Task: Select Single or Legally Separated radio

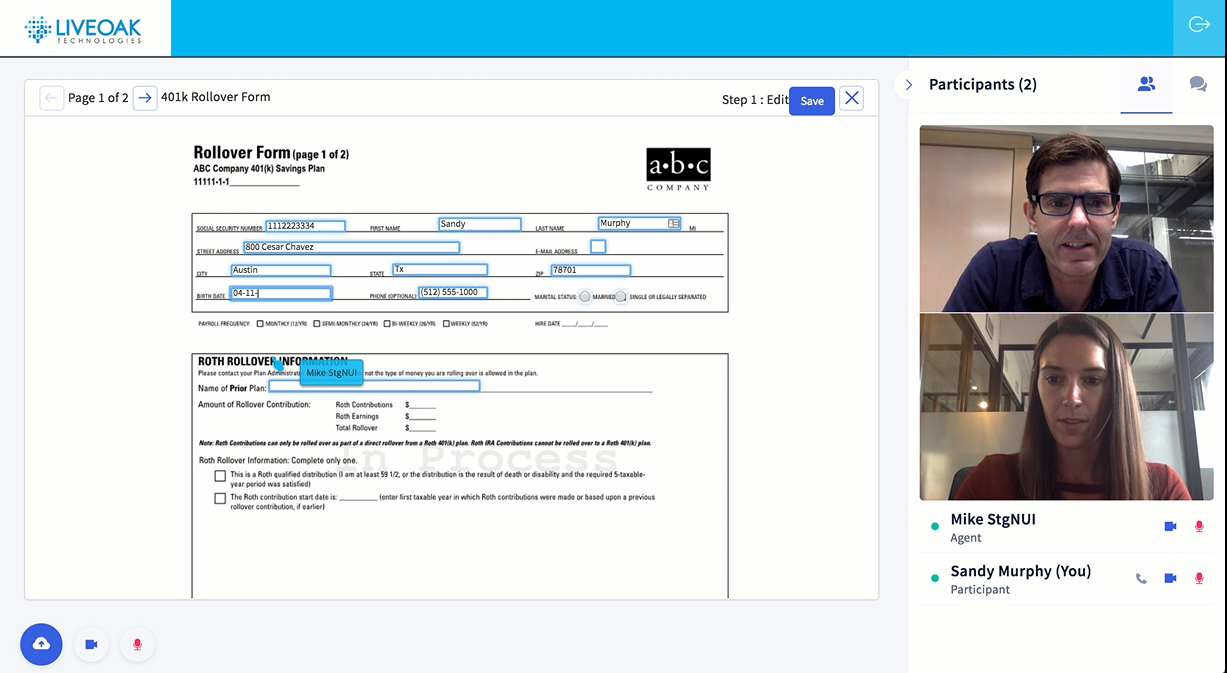Action: click(x=621, y=296)
